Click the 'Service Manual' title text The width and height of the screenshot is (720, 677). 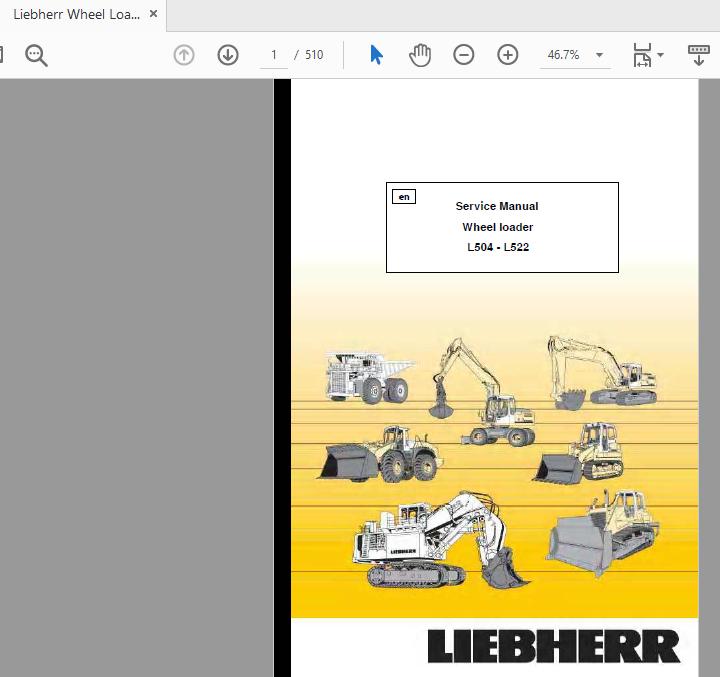(x=497, y=206)
